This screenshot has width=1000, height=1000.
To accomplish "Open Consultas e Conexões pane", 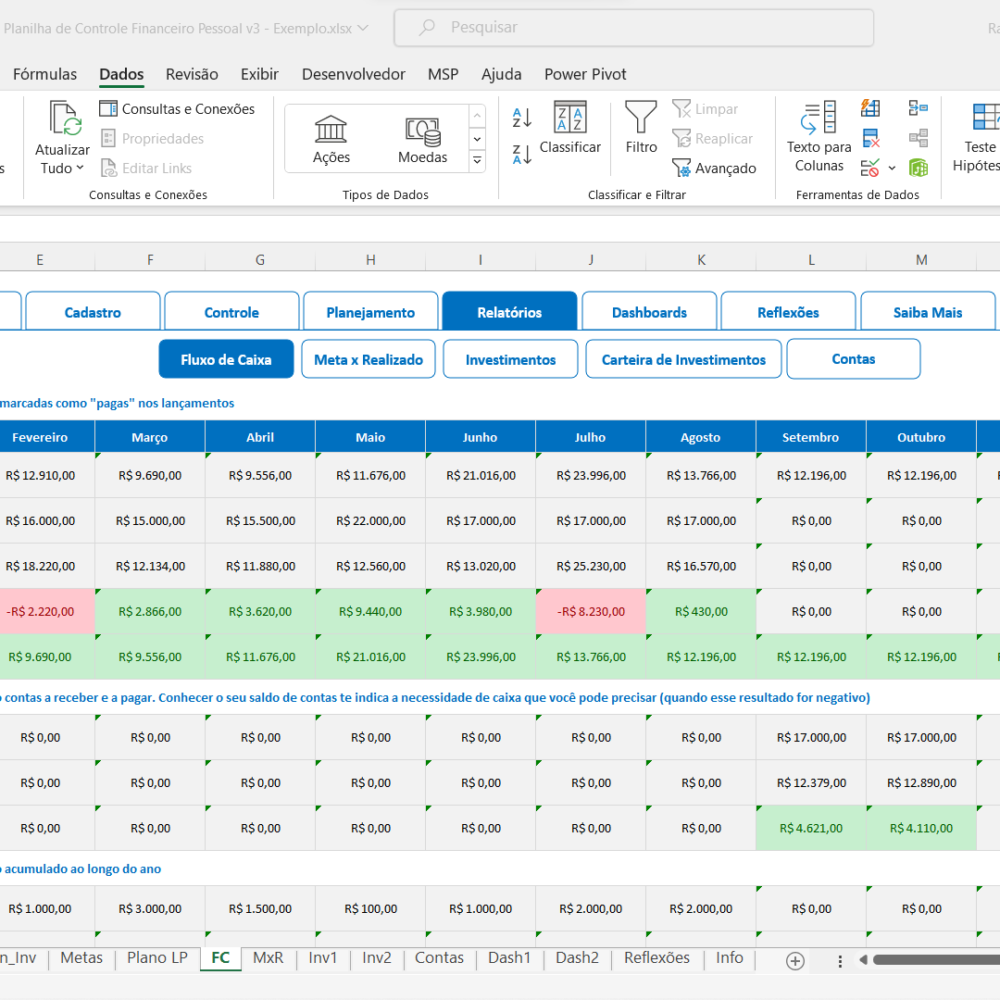I will (177, 109).
